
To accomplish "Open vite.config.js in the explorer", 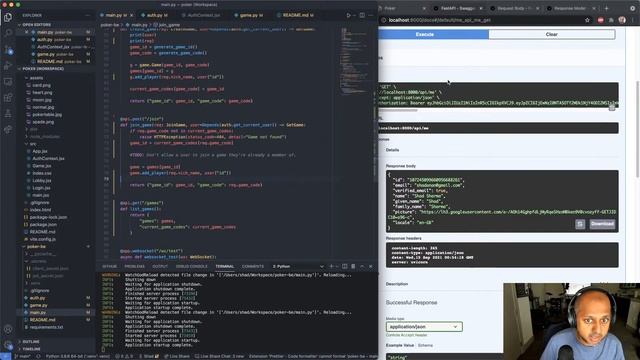I will [42, 239].
